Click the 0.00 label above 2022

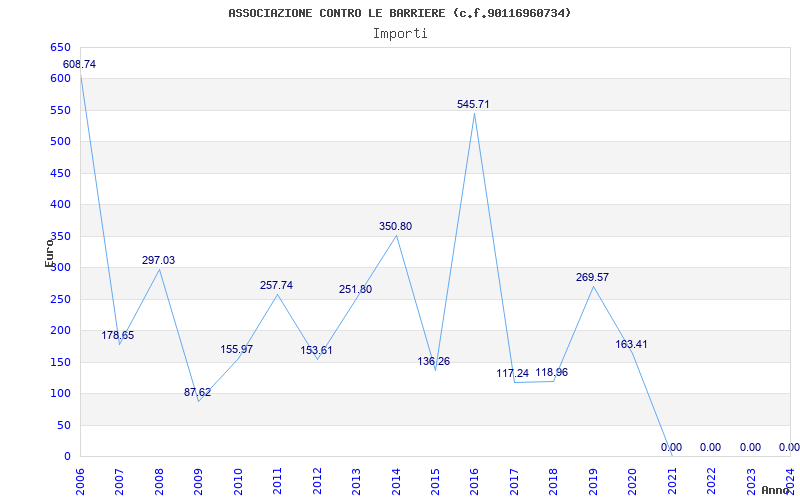coord(710,447)
